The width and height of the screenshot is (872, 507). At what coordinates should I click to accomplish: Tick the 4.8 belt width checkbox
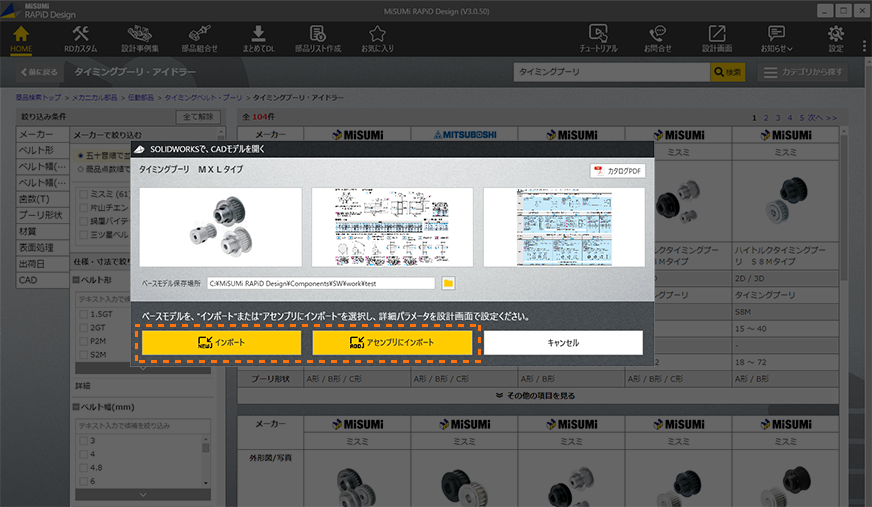pos(81,466)
